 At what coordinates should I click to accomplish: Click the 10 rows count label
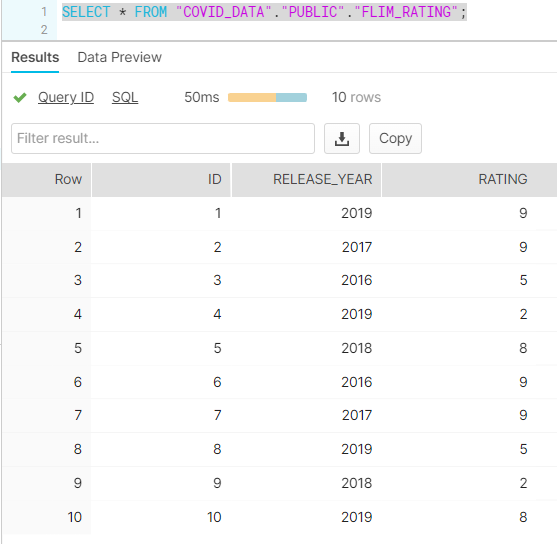click(356, 97)
